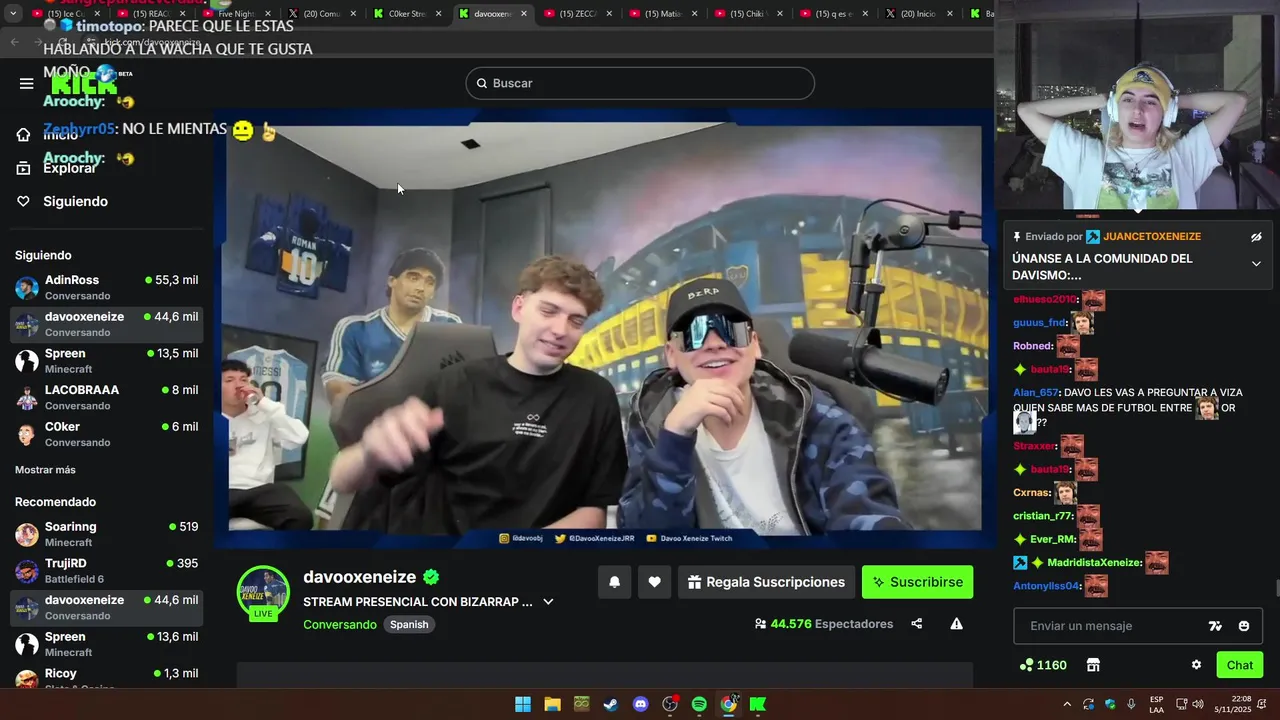This screenshot has height=720, width=1280.
Task: Open Spotify from taskbar
Action: tap(699, 704)
